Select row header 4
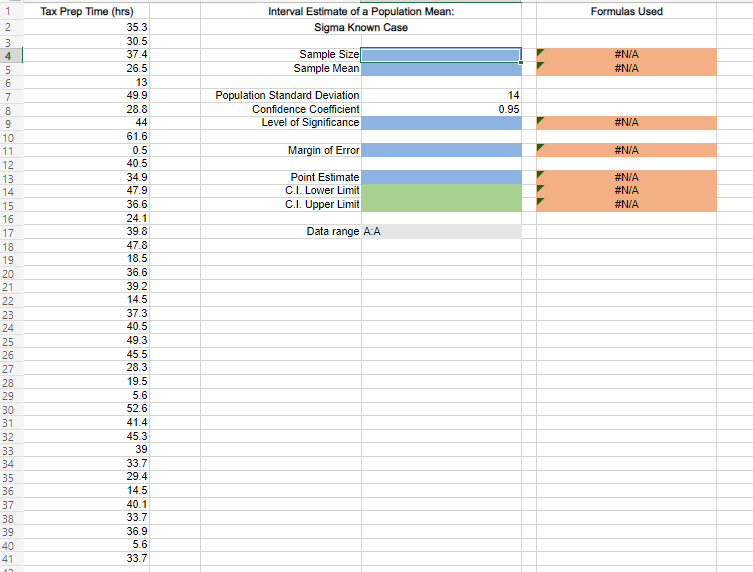This screenshot has width=753, height=572. pyautogui.click(x=11, y=55)
